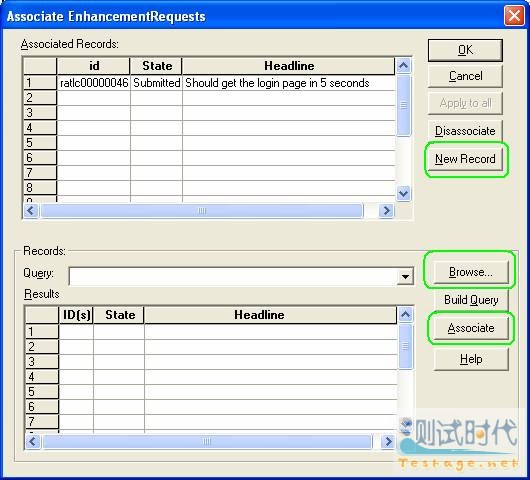Screen dimensions: 530x480
Task: Click the OK button
Action: pos(465,50)
